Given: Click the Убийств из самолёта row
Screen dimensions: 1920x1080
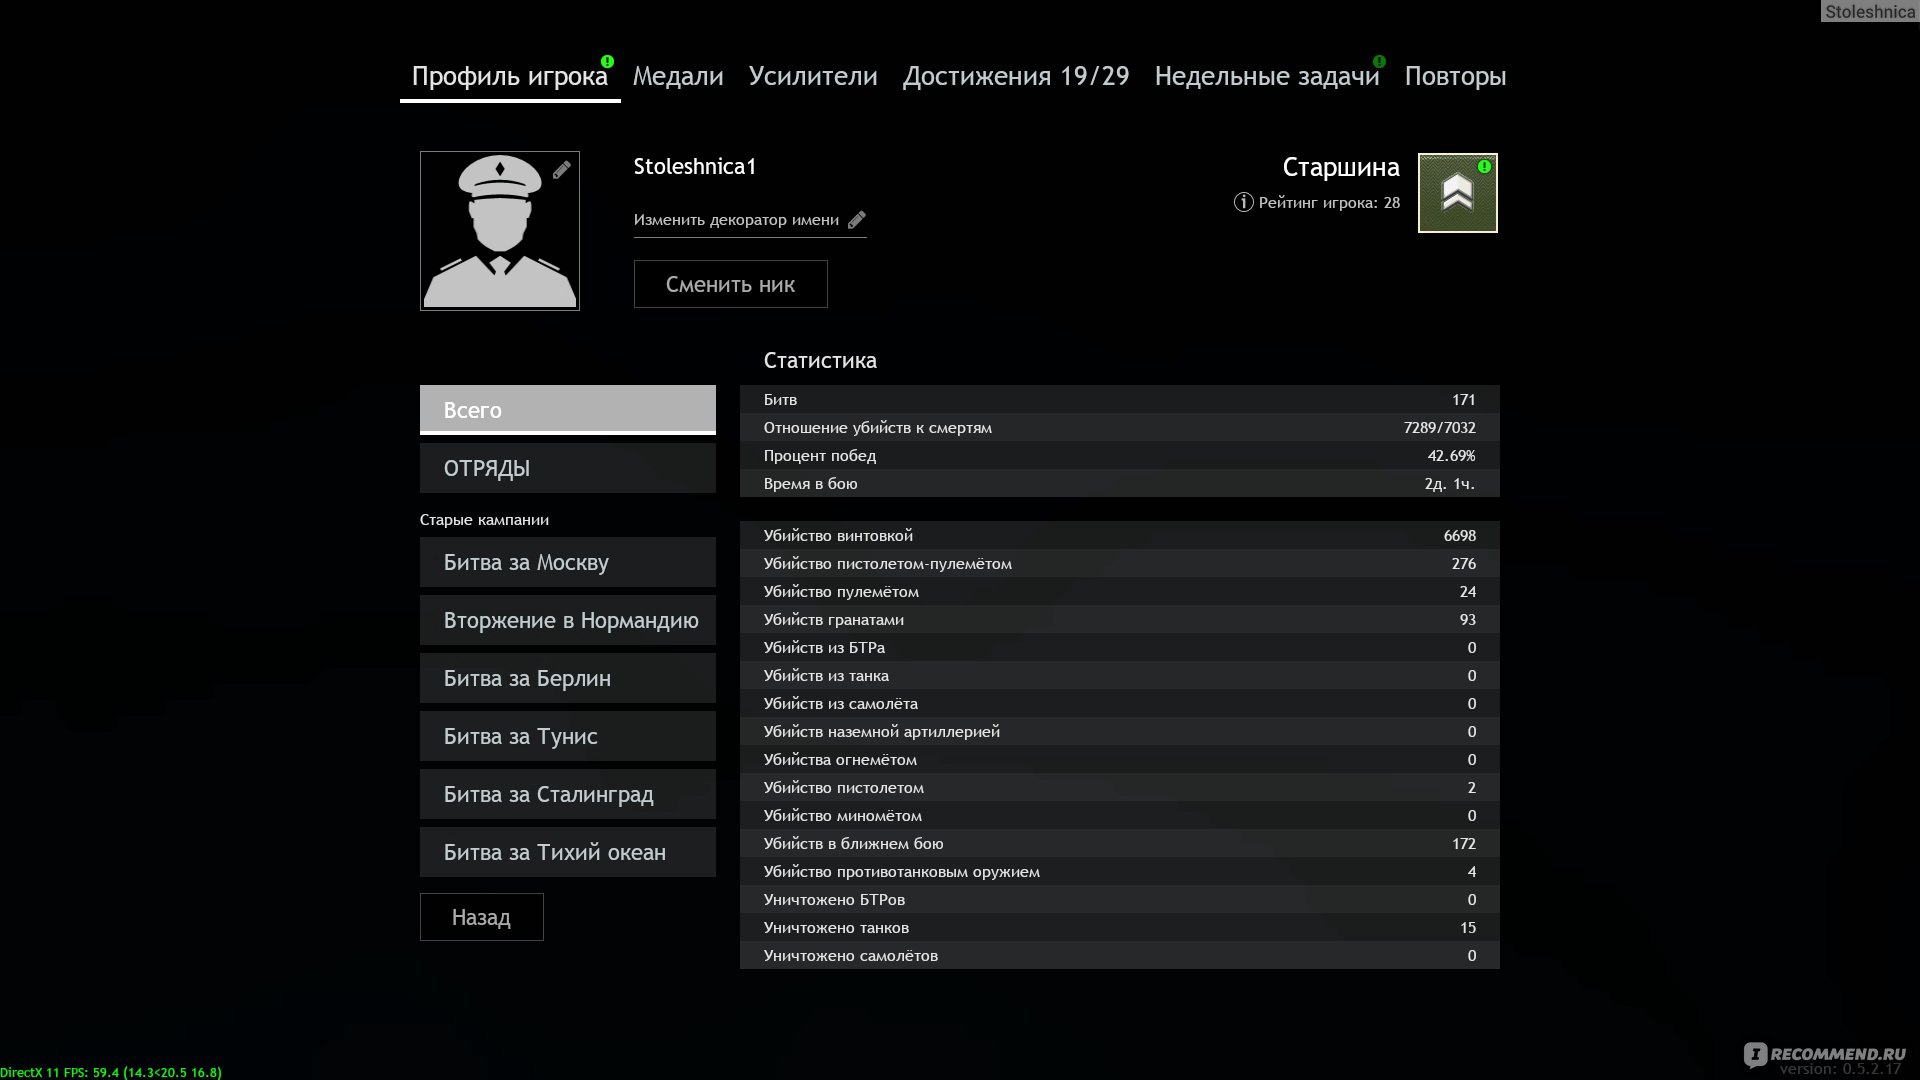Looking at the screenshot, I should [1120, 703].
